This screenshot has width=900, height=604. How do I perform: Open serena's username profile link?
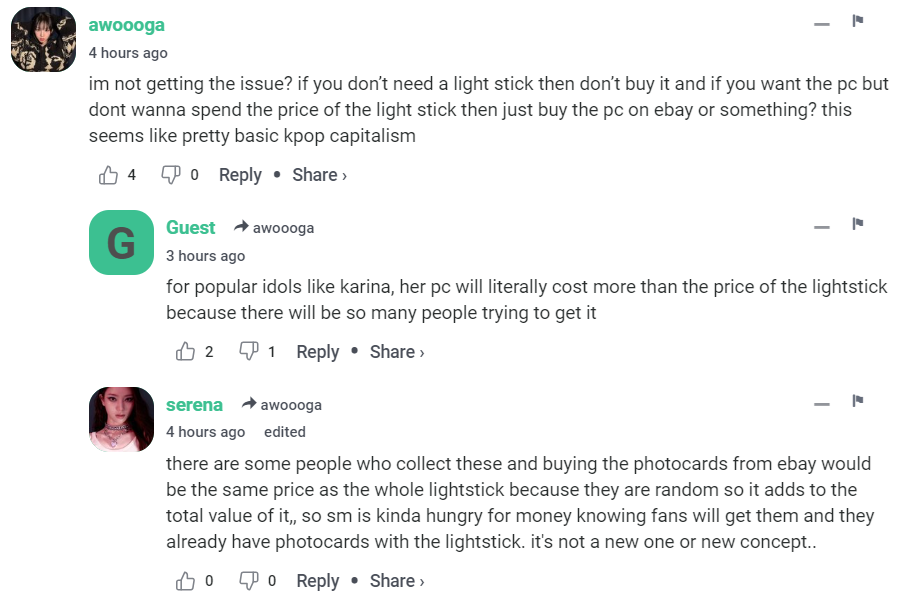(x=194, y=405)
